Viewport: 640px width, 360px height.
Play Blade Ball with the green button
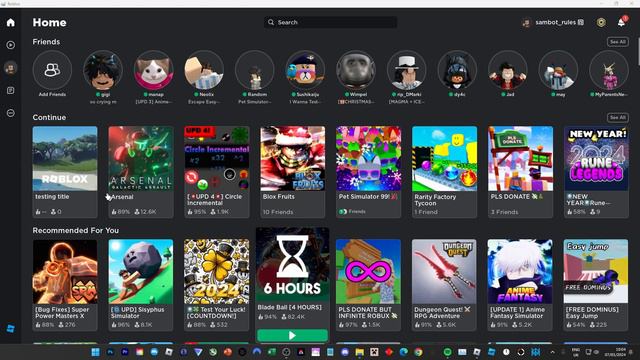(x=292, y=336)
